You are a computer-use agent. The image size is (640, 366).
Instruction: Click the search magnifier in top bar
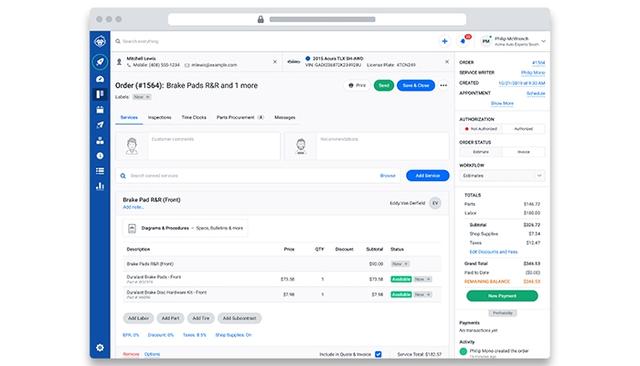point(118,41)
